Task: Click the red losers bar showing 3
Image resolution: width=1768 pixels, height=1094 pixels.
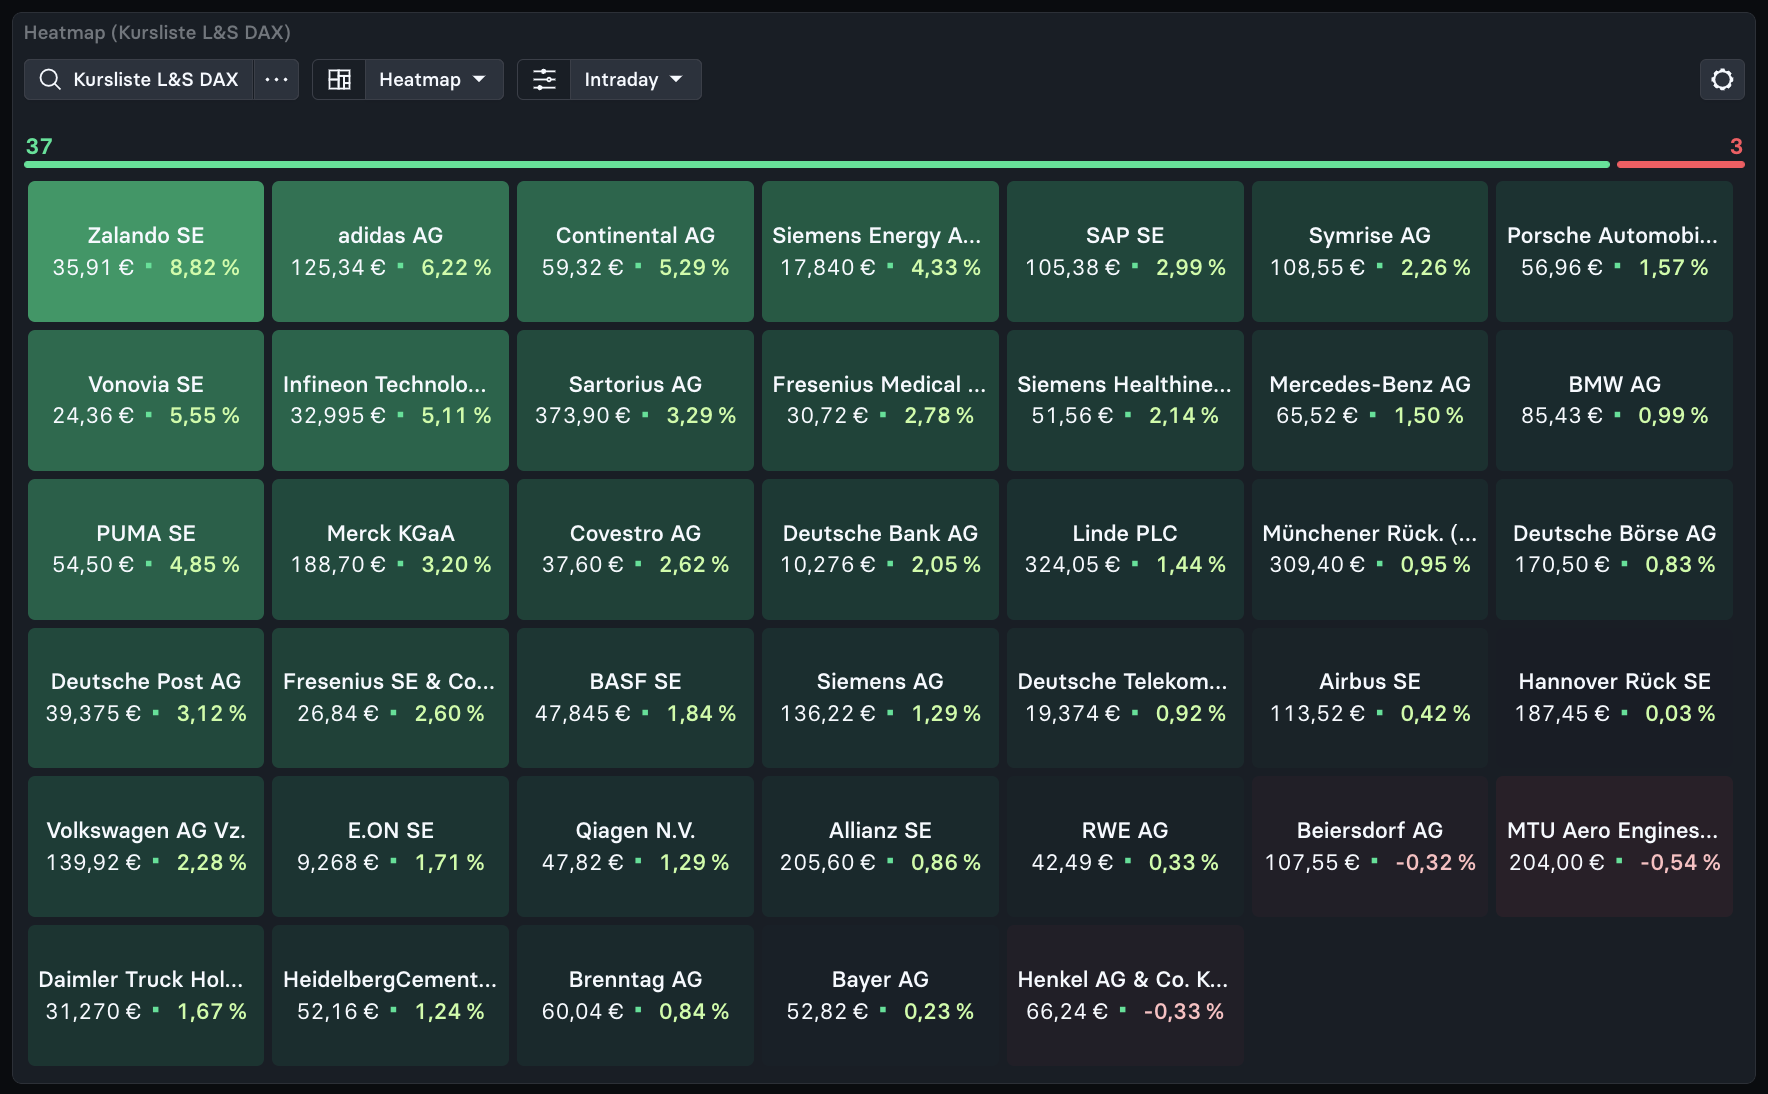Action: coord(1681,164)
